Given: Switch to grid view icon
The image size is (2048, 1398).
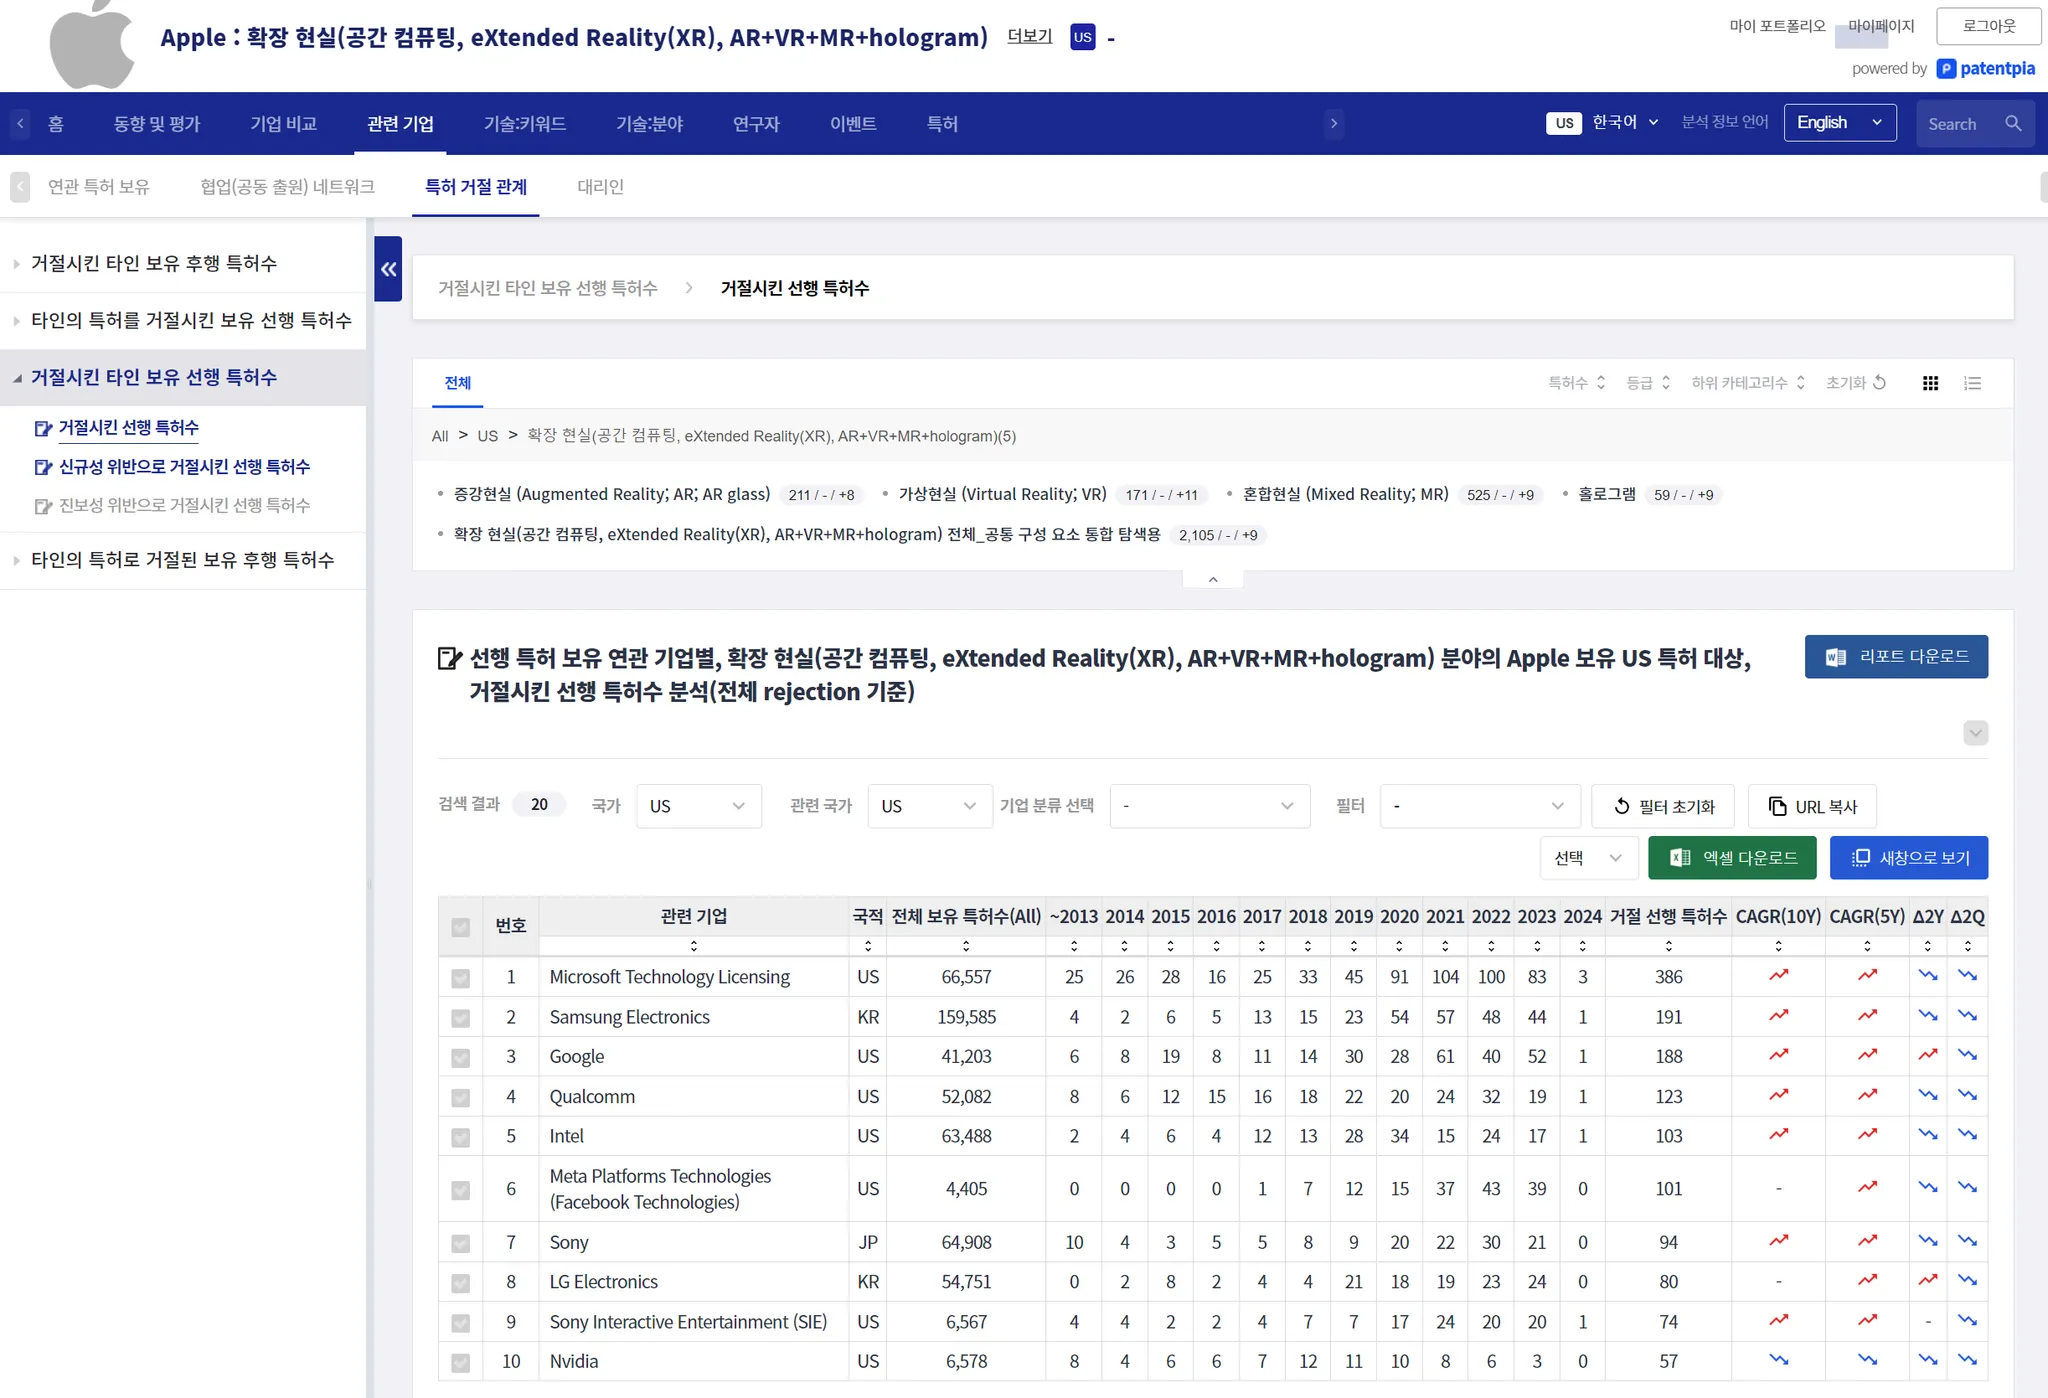Looking at the screenshot, I should (1930, 383).
